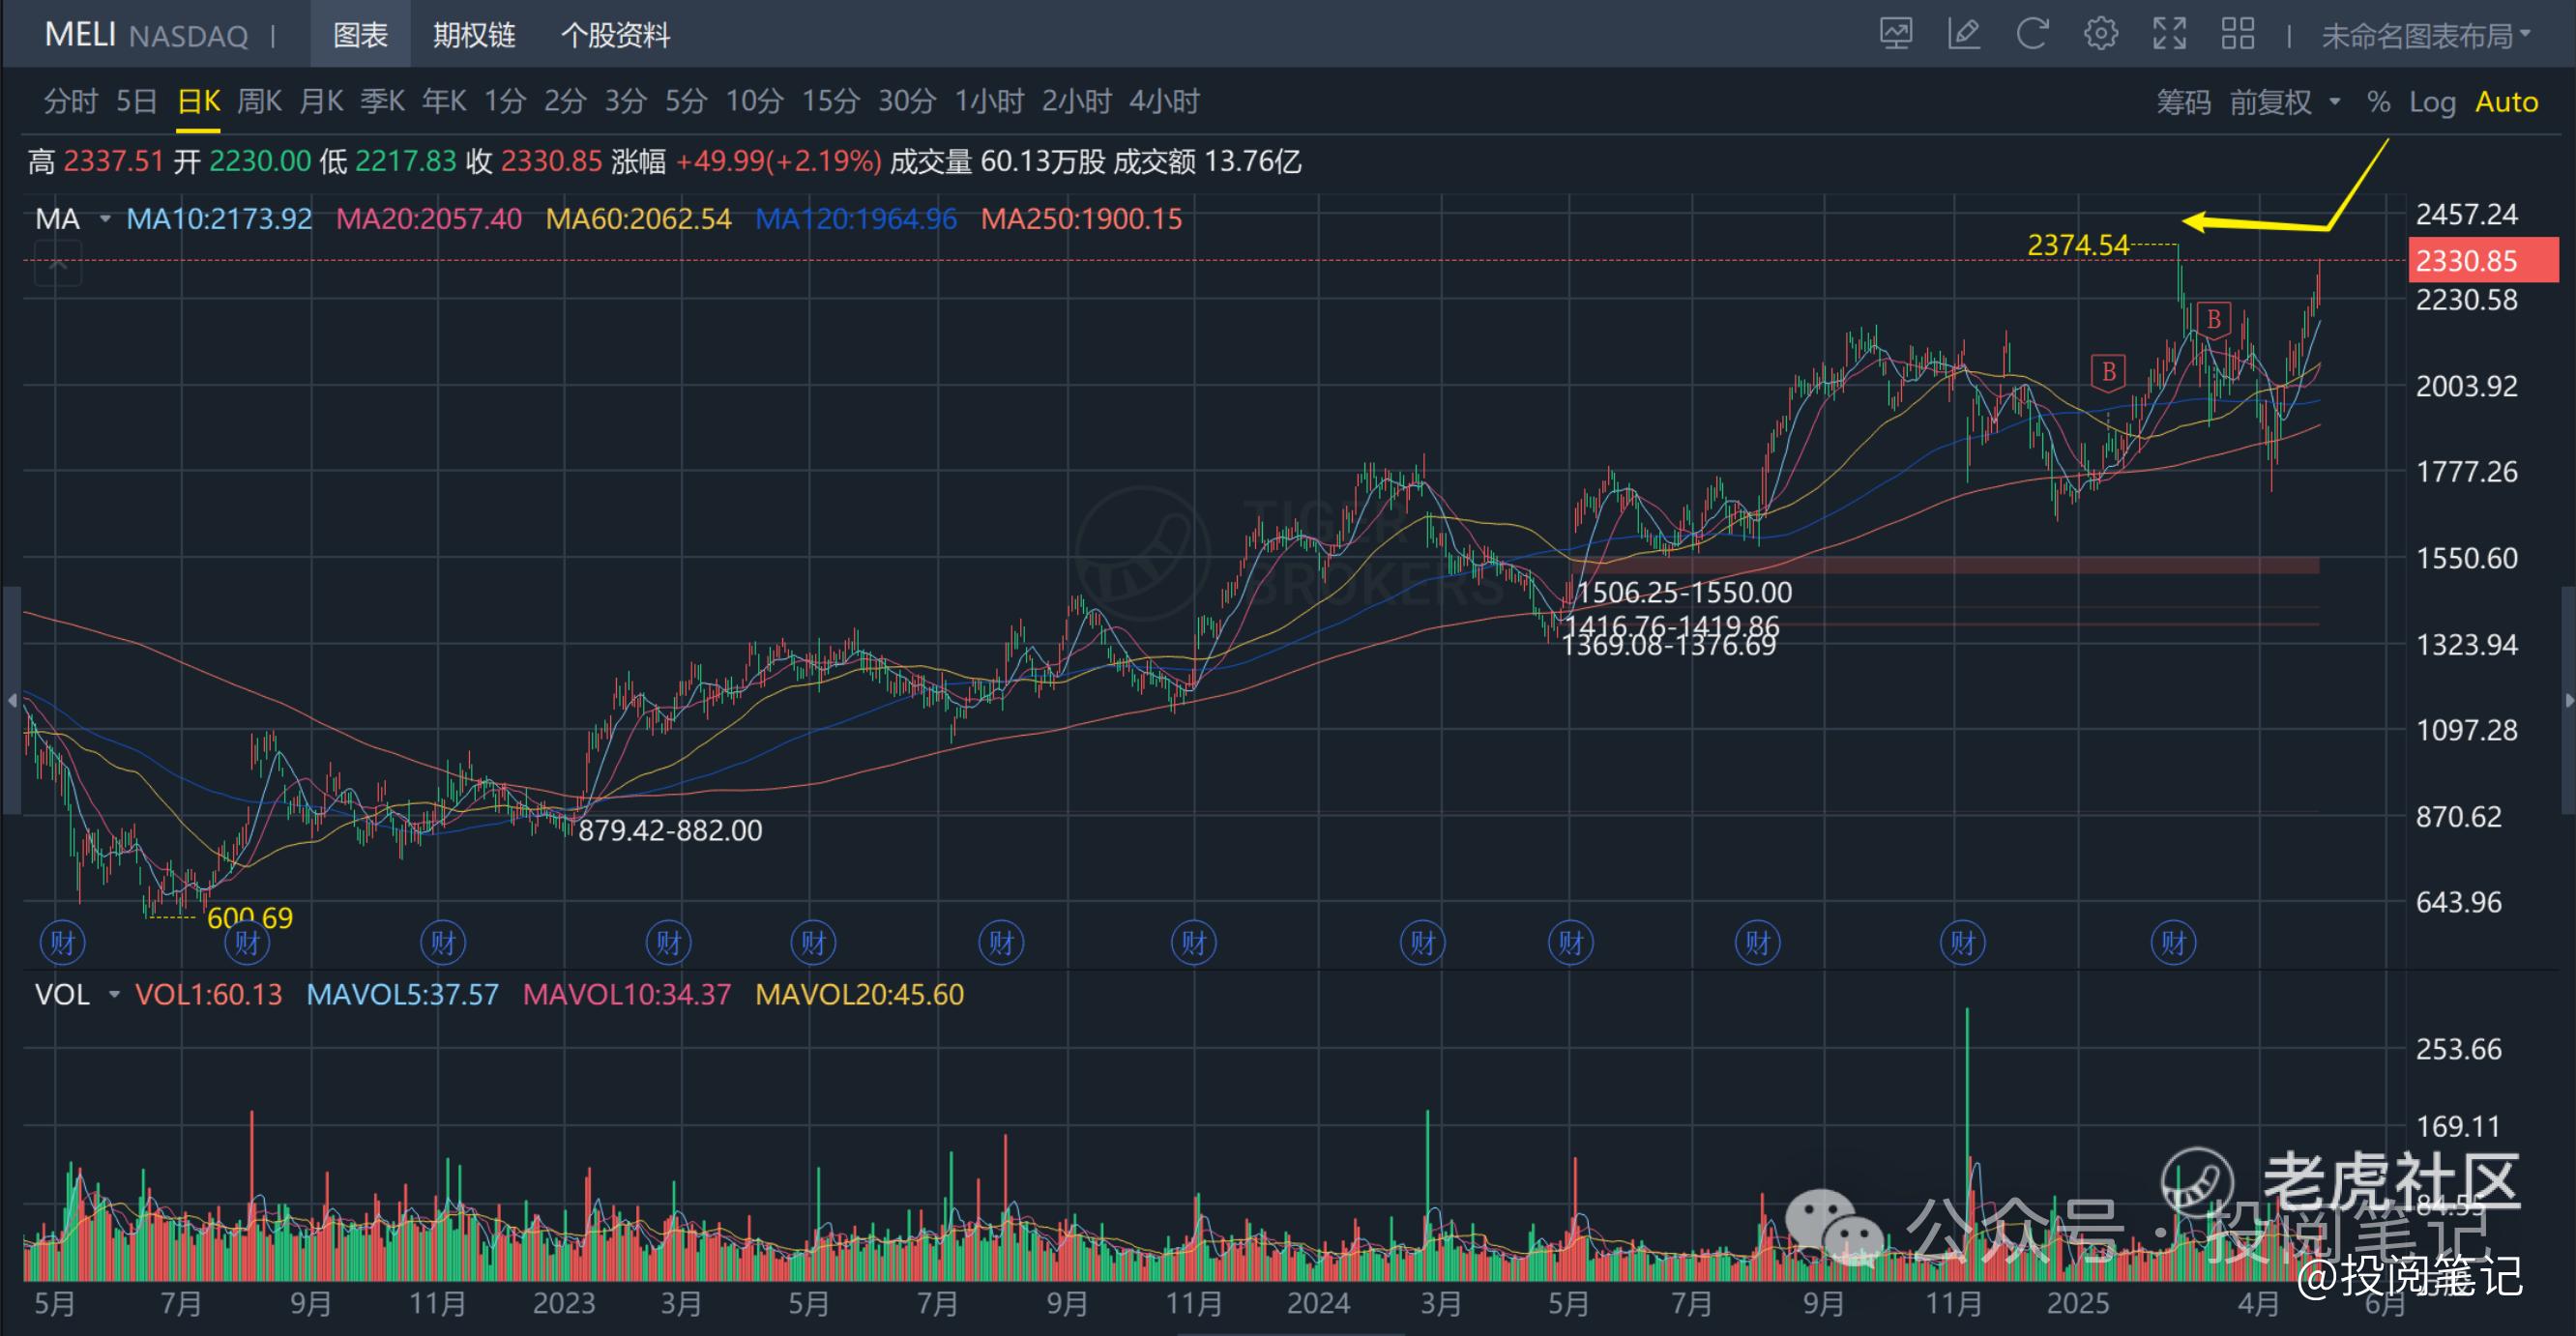Click current price tag 2330.85
This screenshot has height=1336, width=2576.
[x=2483, y=261]
